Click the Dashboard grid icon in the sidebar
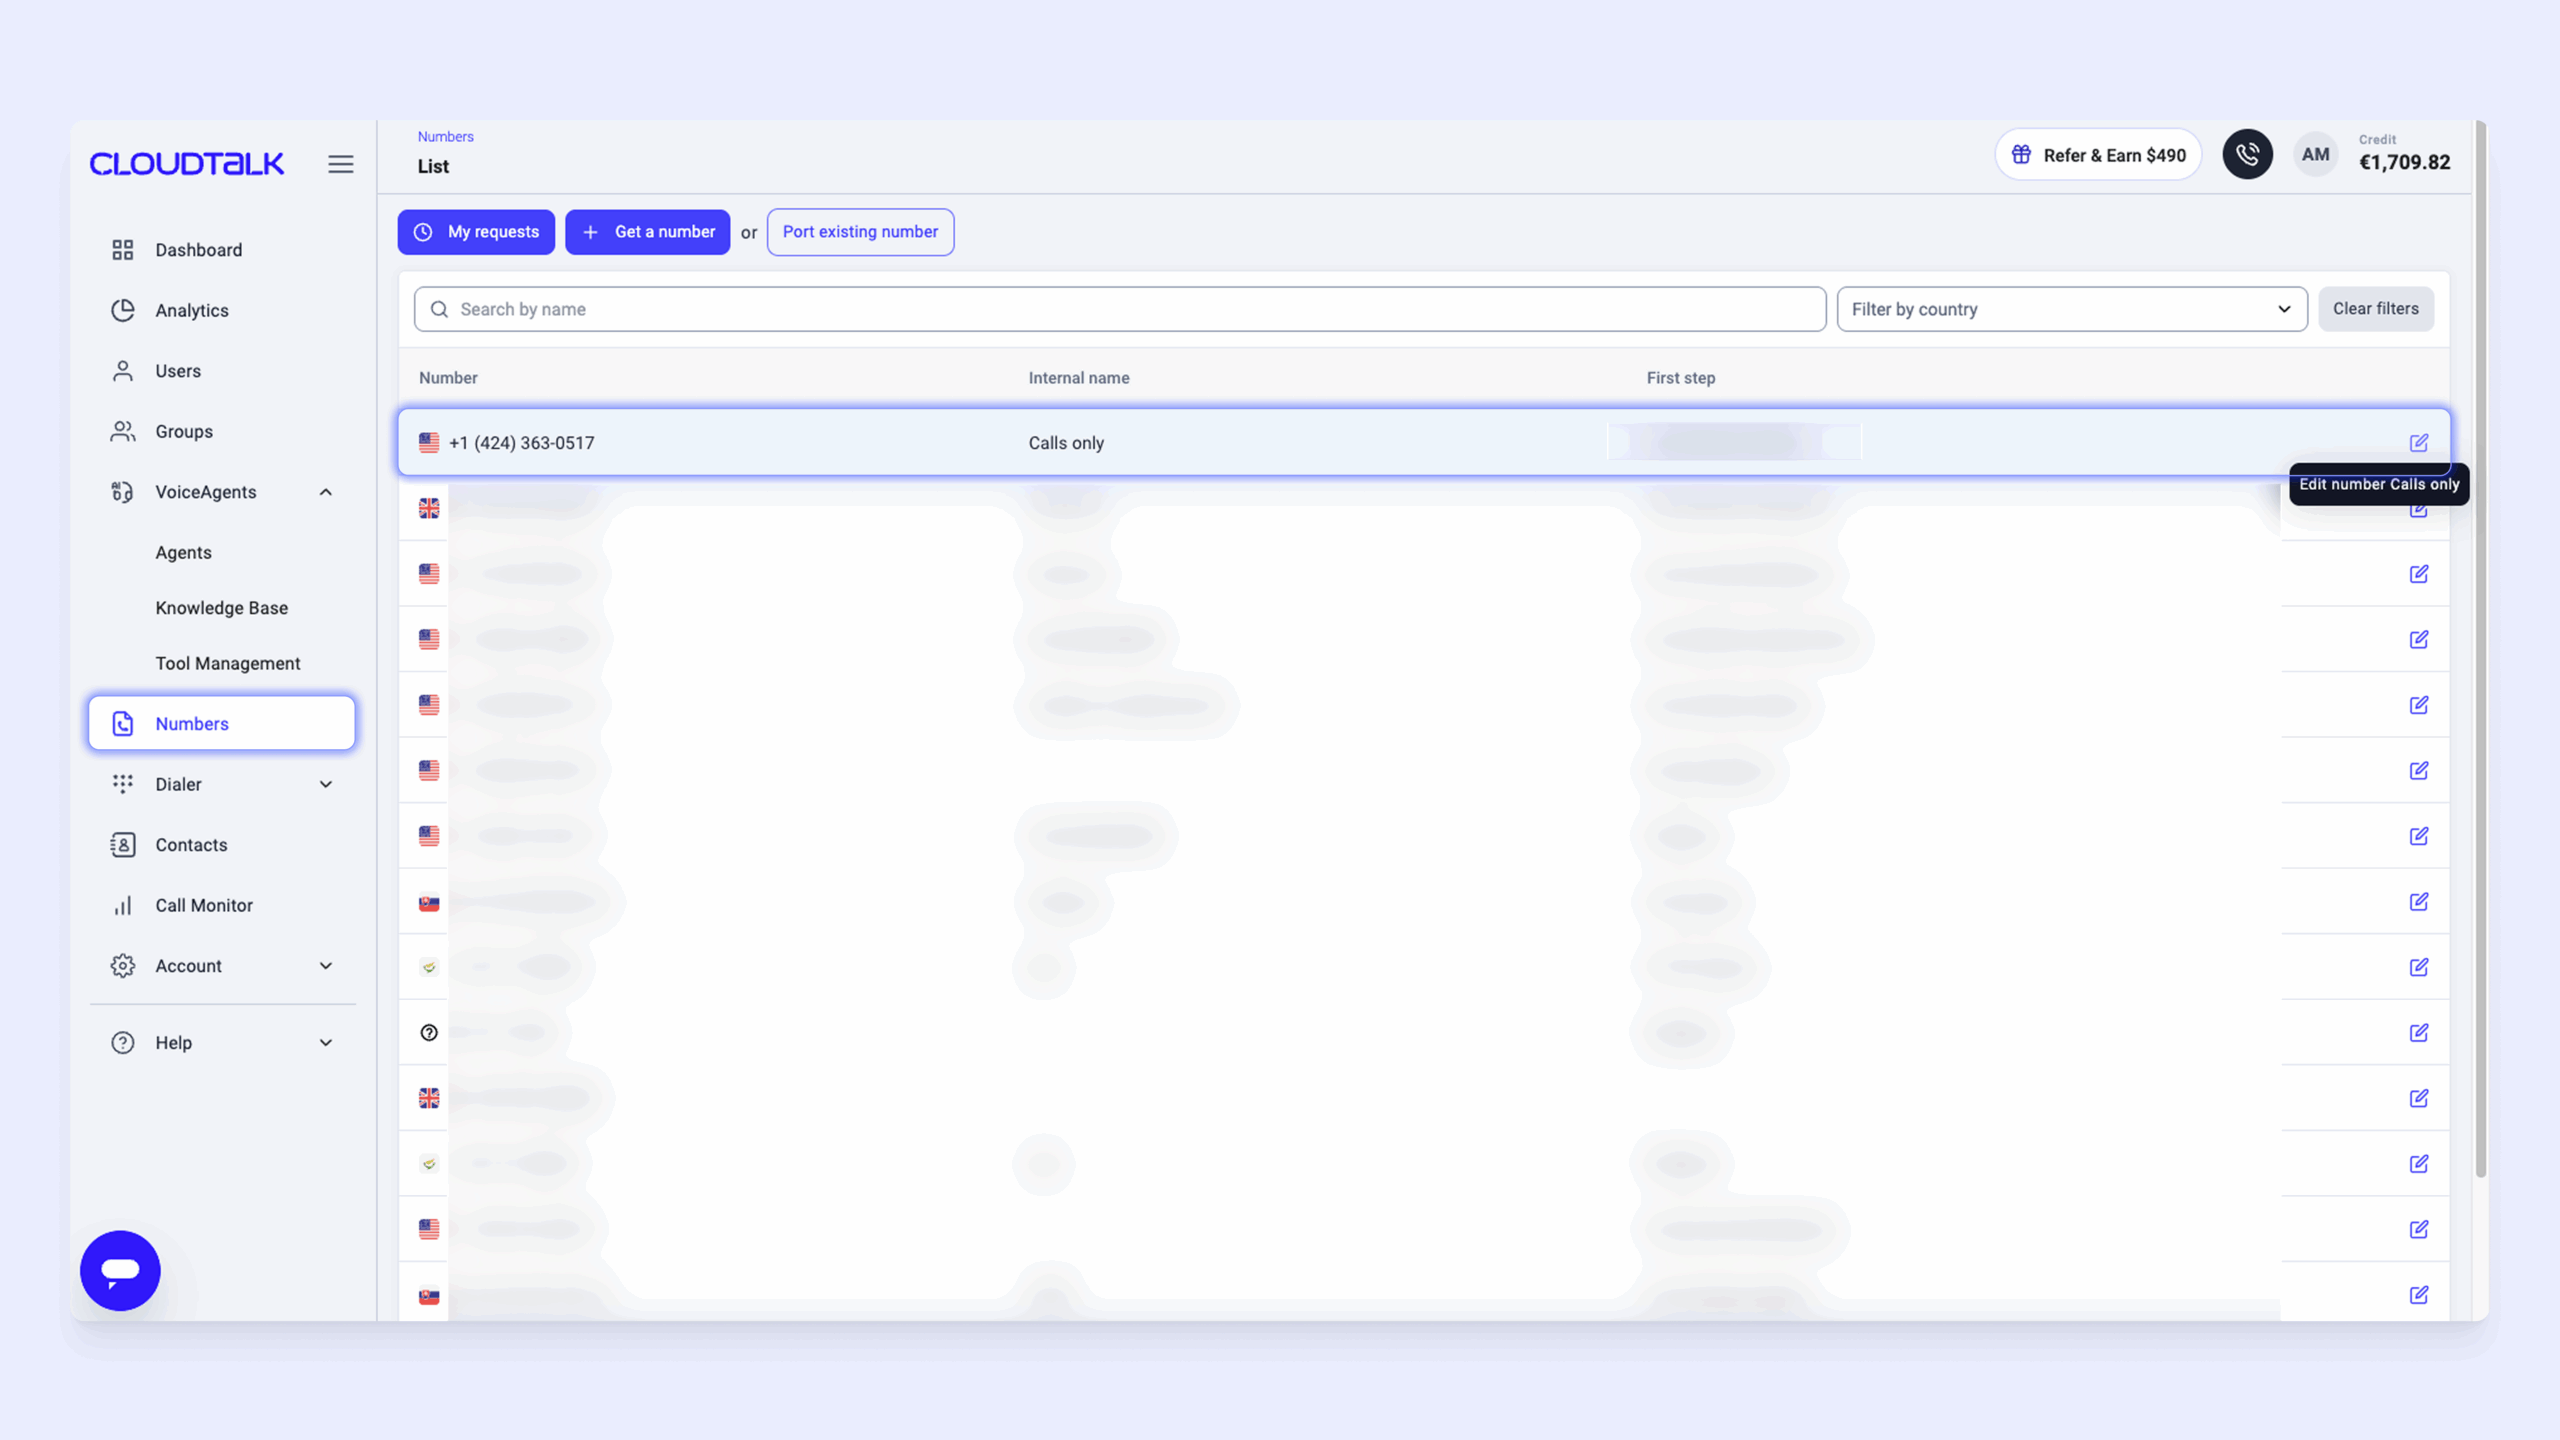 click(x=123, y=250)
